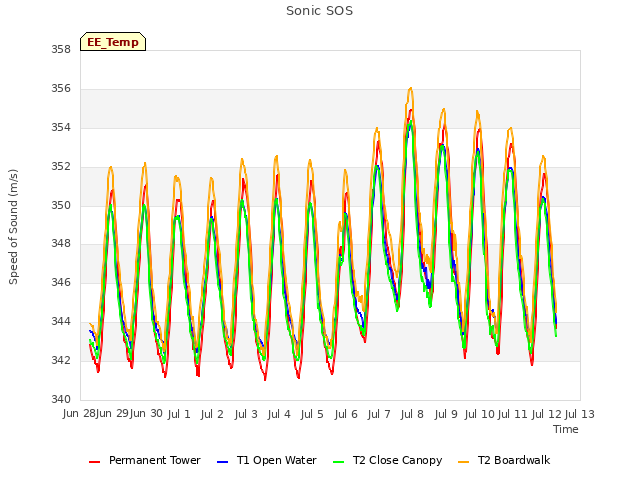Click the Jul 4 x-axis tick label
640x480 pixels.
(279, 414)
